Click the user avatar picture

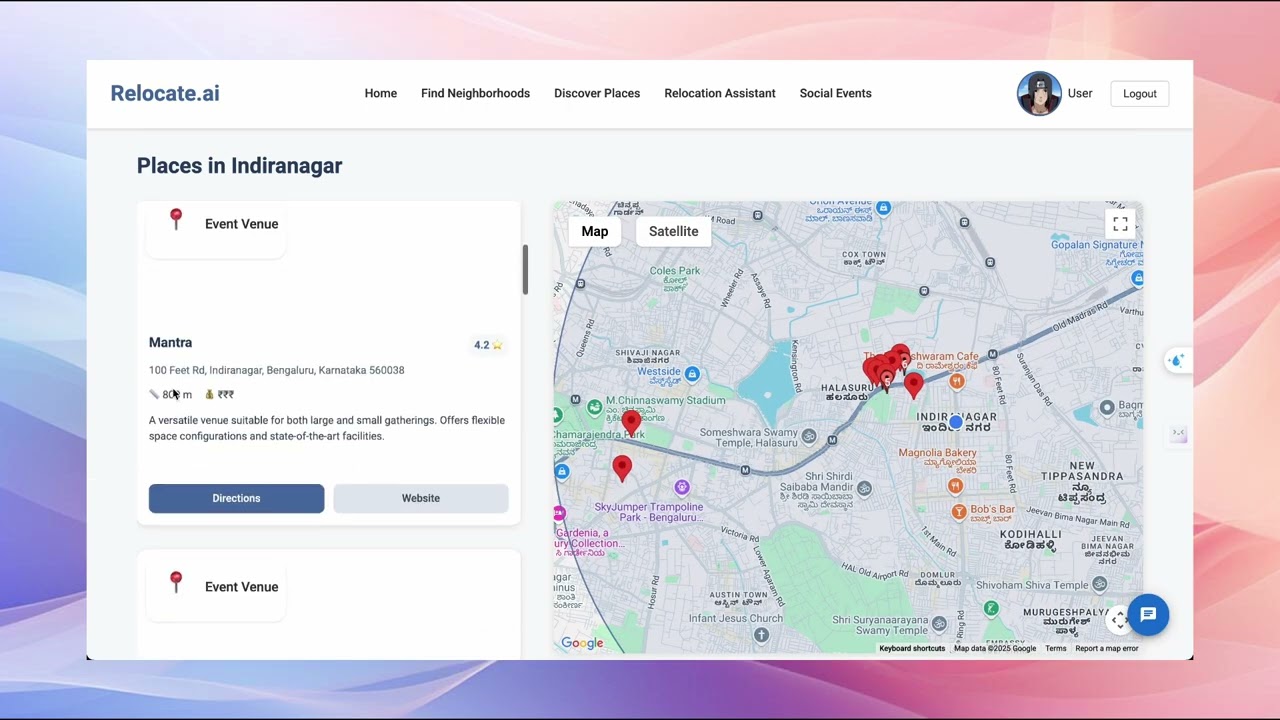1039,93
